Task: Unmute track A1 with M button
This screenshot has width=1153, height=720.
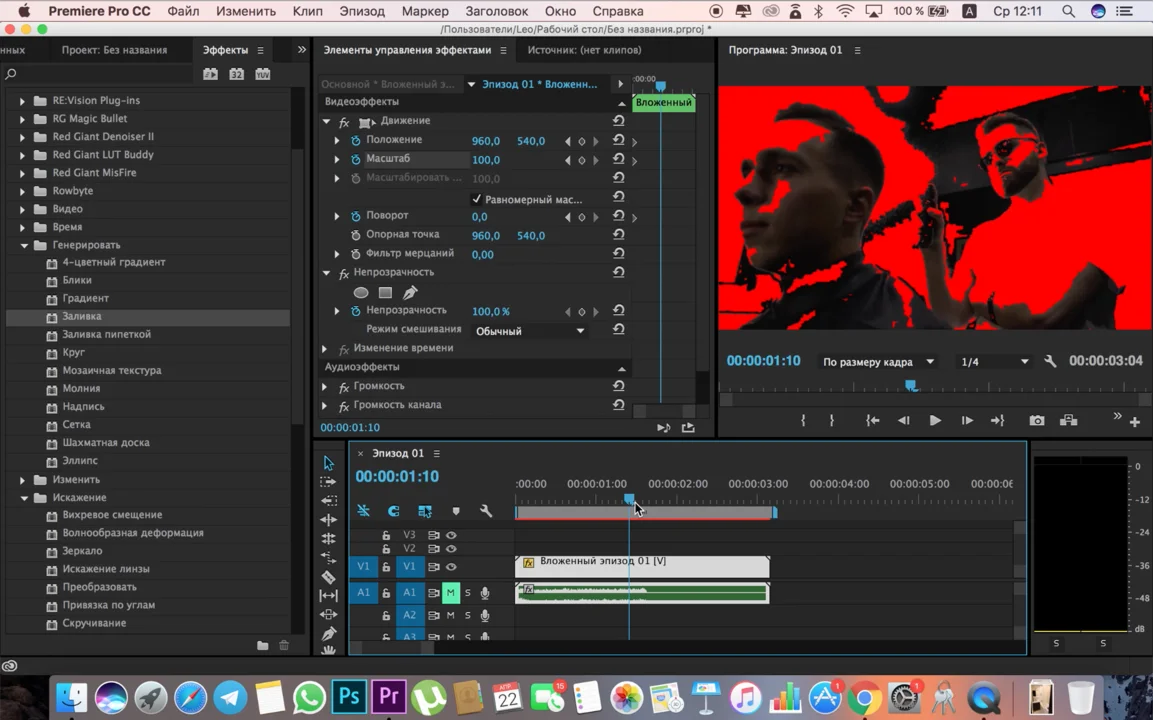Action: [451, 592]
